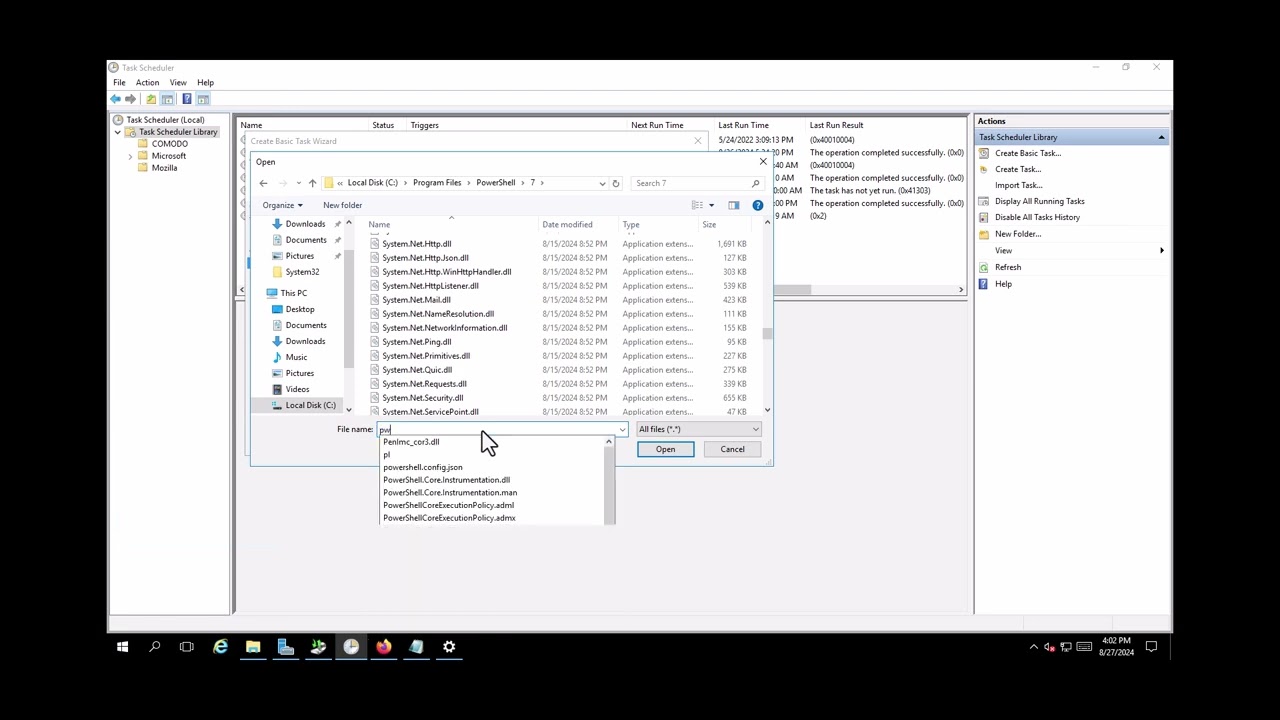This screenshot has width=1280, height=720.
Task: Click Task Scheduler toolbar help icon
Action: (186, 99)
